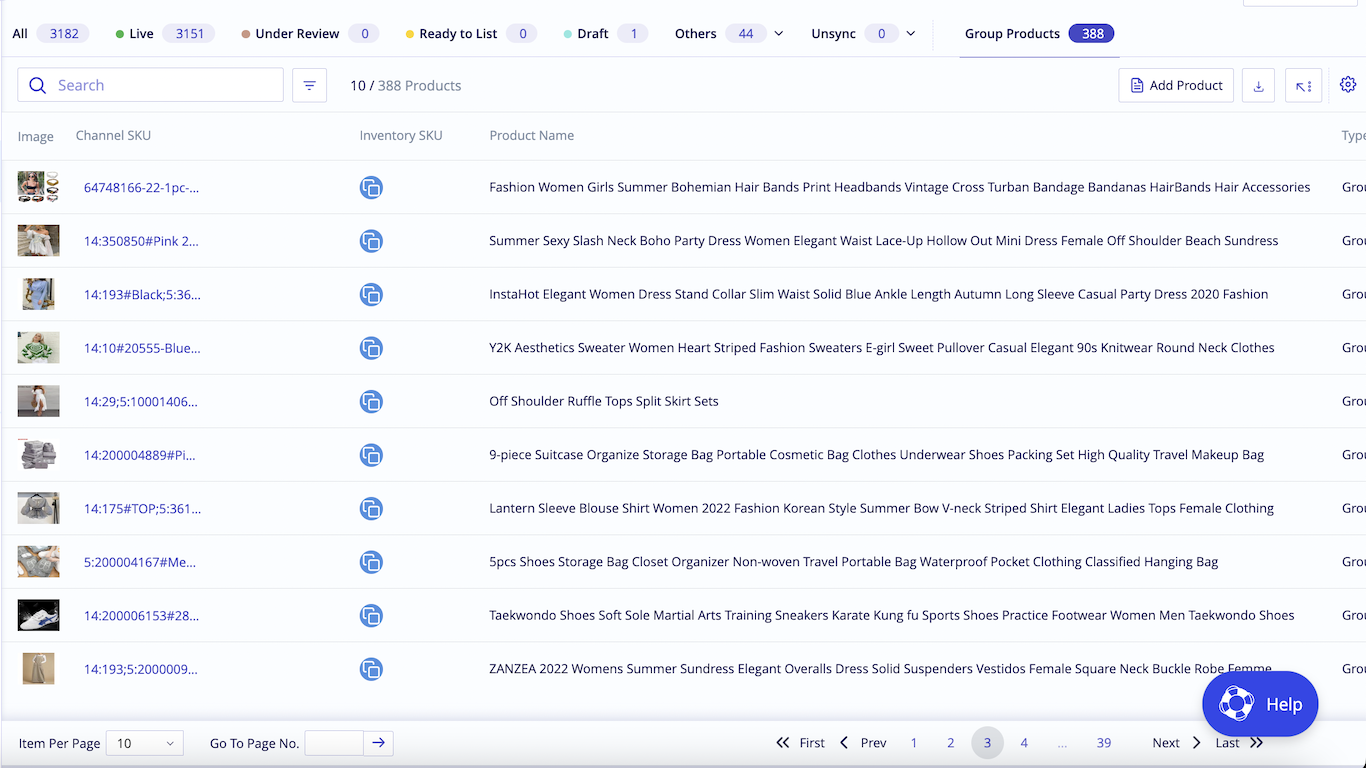Click the filter icon beside search
The height and width of the screenshot is (768, 1366).
(309, 86)
